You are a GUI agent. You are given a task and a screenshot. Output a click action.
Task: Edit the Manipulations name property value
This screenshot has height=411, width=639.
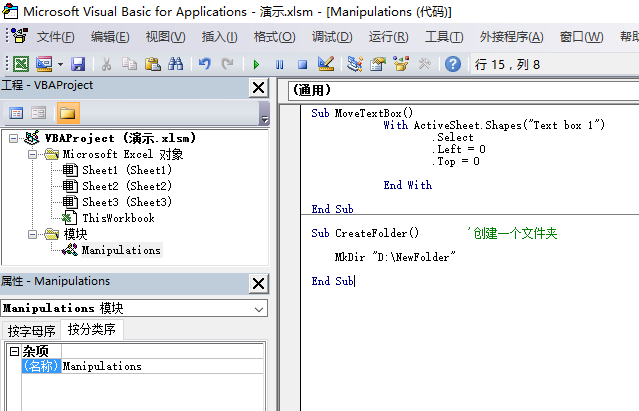click(x=162, y=366)
